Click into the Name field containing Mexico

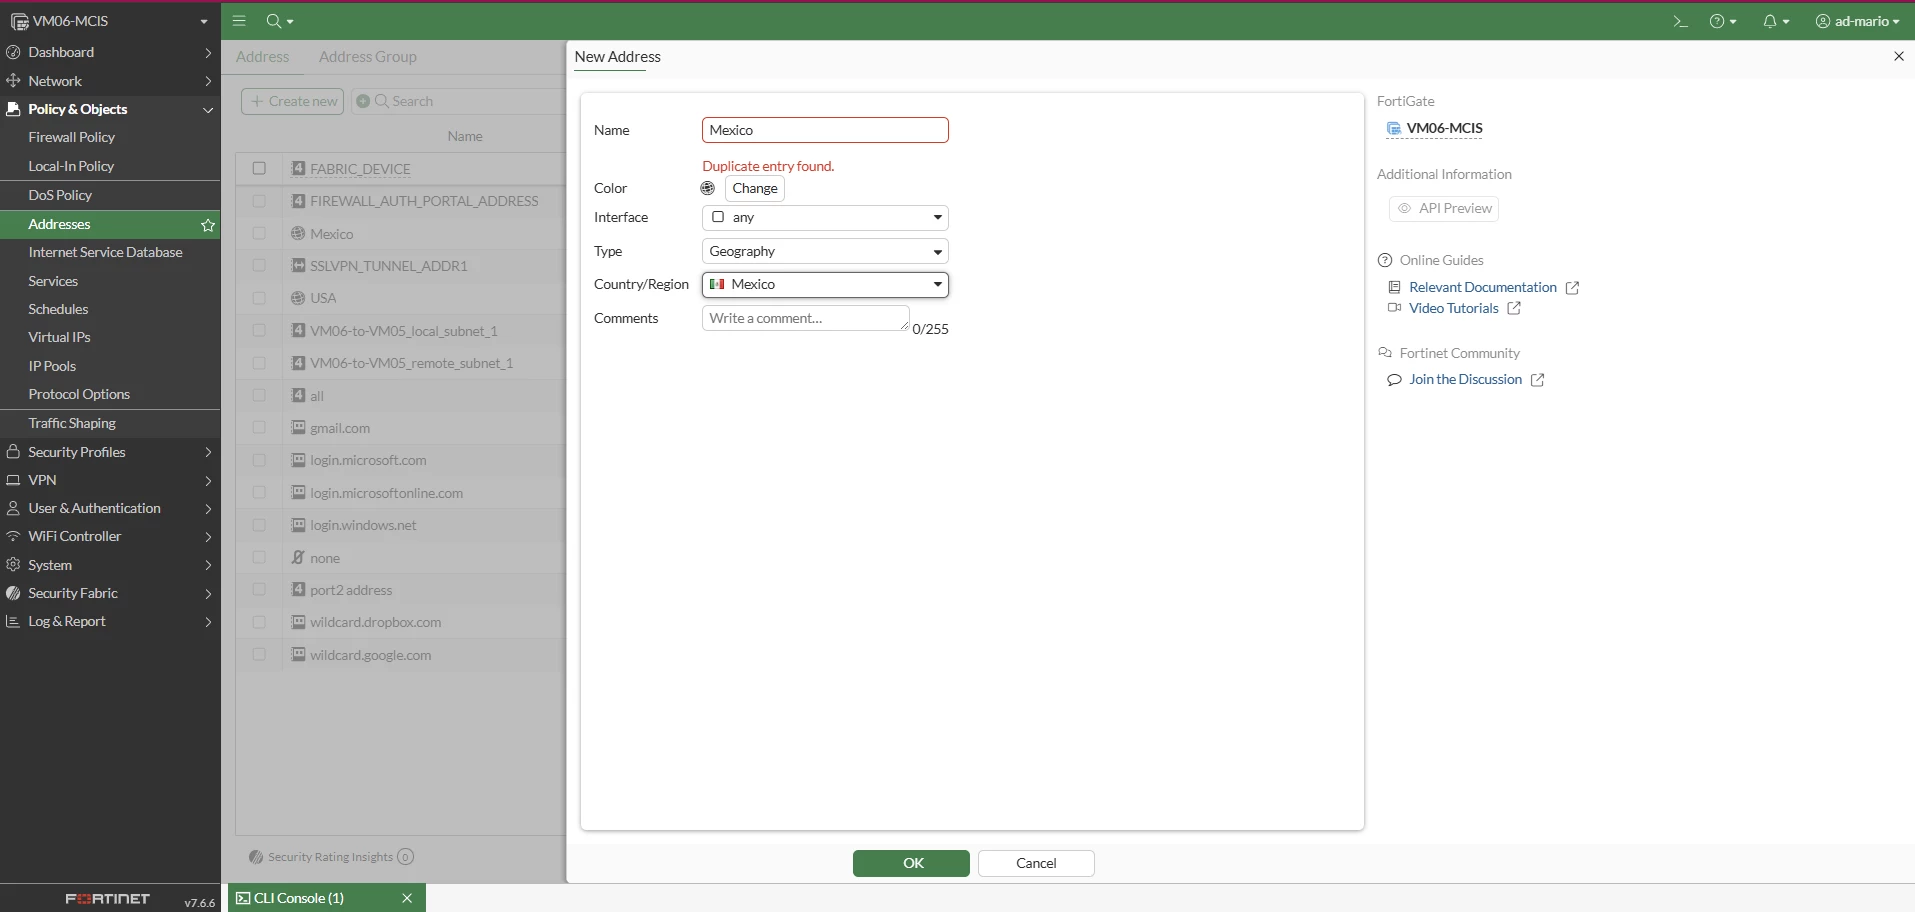[825, 130]
